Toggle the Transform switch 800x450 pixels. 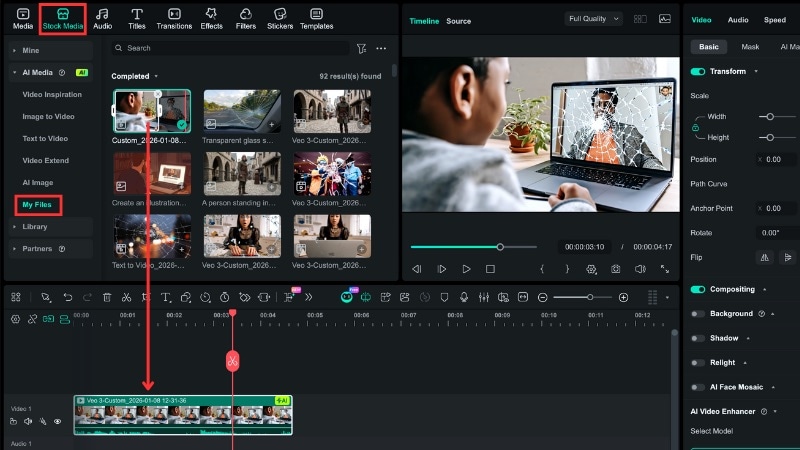coord(697,71)
